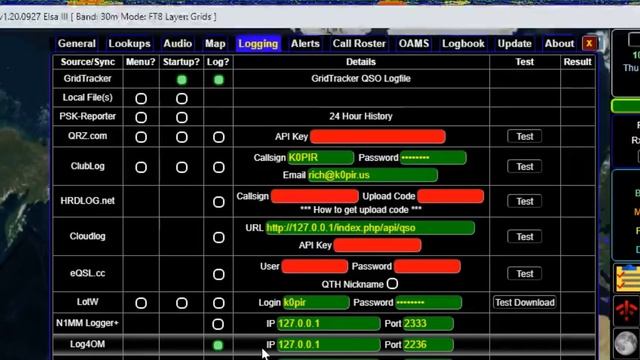This screenshot has height=360, width=640.
Task: Open the How to get upload code link
Action: coord(361,210)
